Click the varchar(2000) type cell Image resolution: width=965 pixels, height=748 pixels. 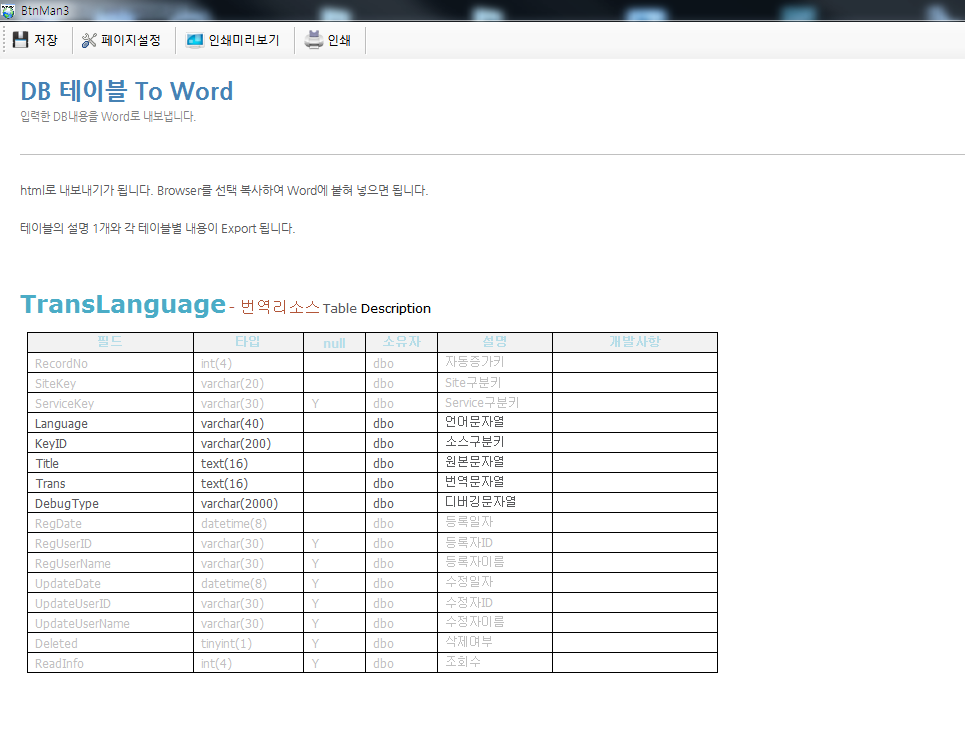tap(248, 503)
